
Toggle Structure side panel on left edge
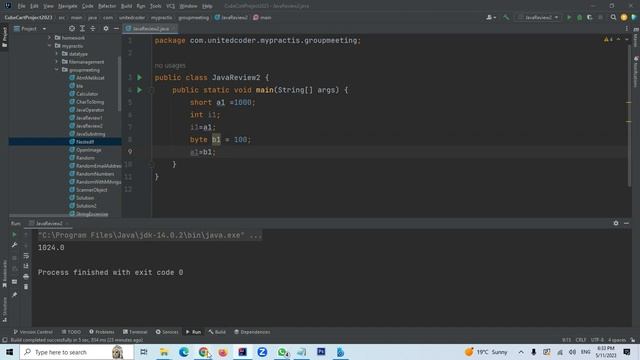[4, 309]
